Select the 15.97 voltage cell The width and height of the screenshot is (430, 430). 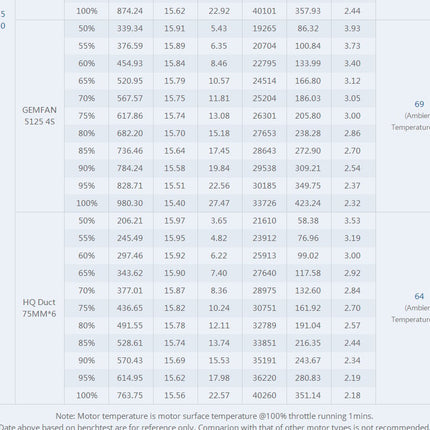click(x=175, y=221)
